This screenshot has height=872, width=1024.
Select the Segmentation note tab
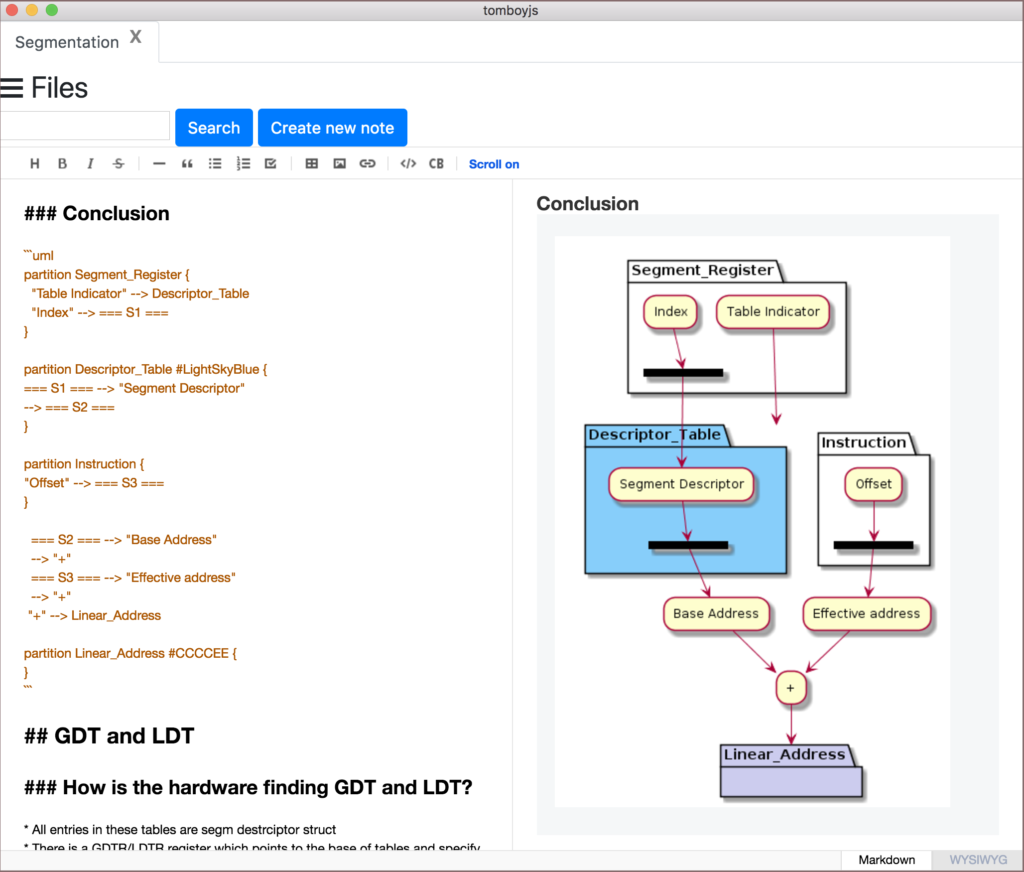click(67, 42)
